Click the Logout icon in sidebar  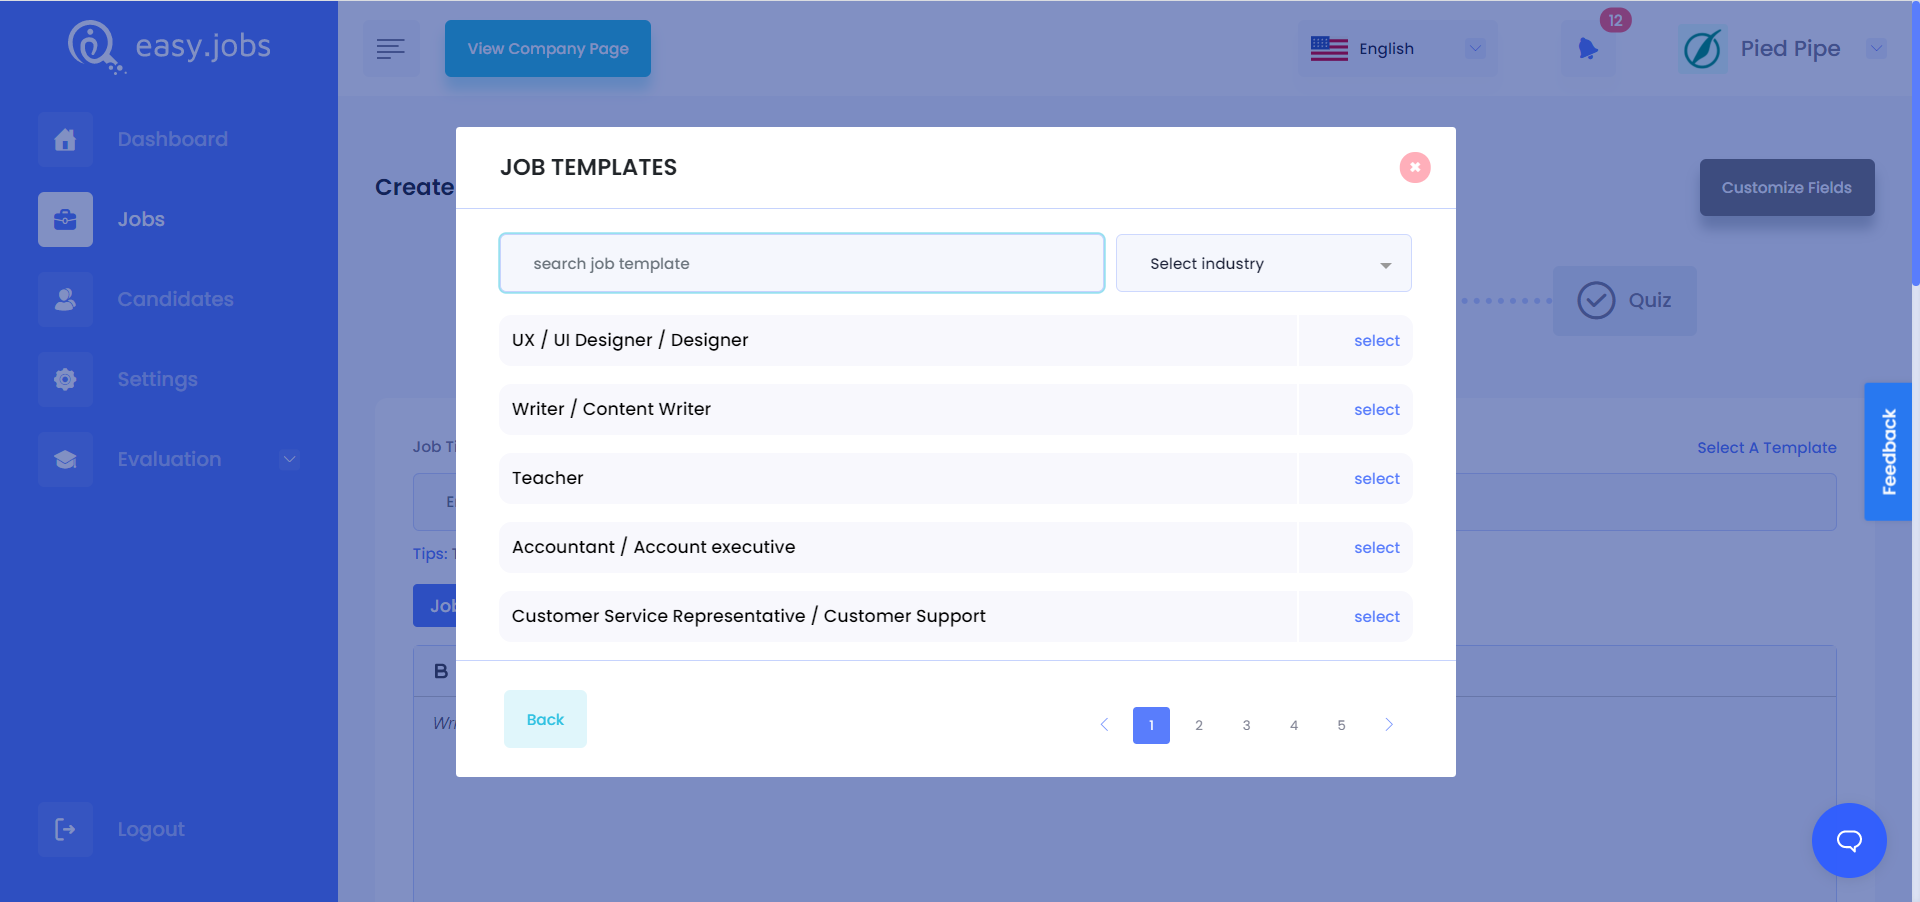(64, 829)
